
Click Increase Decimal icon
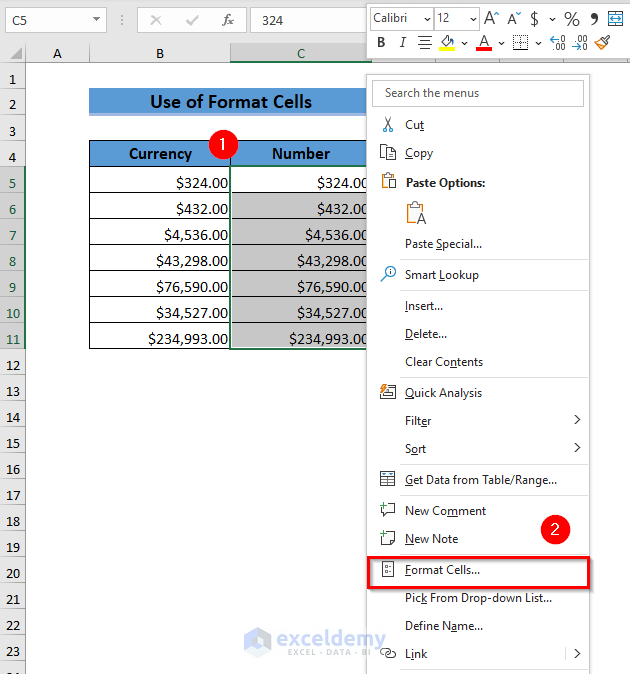558,43
